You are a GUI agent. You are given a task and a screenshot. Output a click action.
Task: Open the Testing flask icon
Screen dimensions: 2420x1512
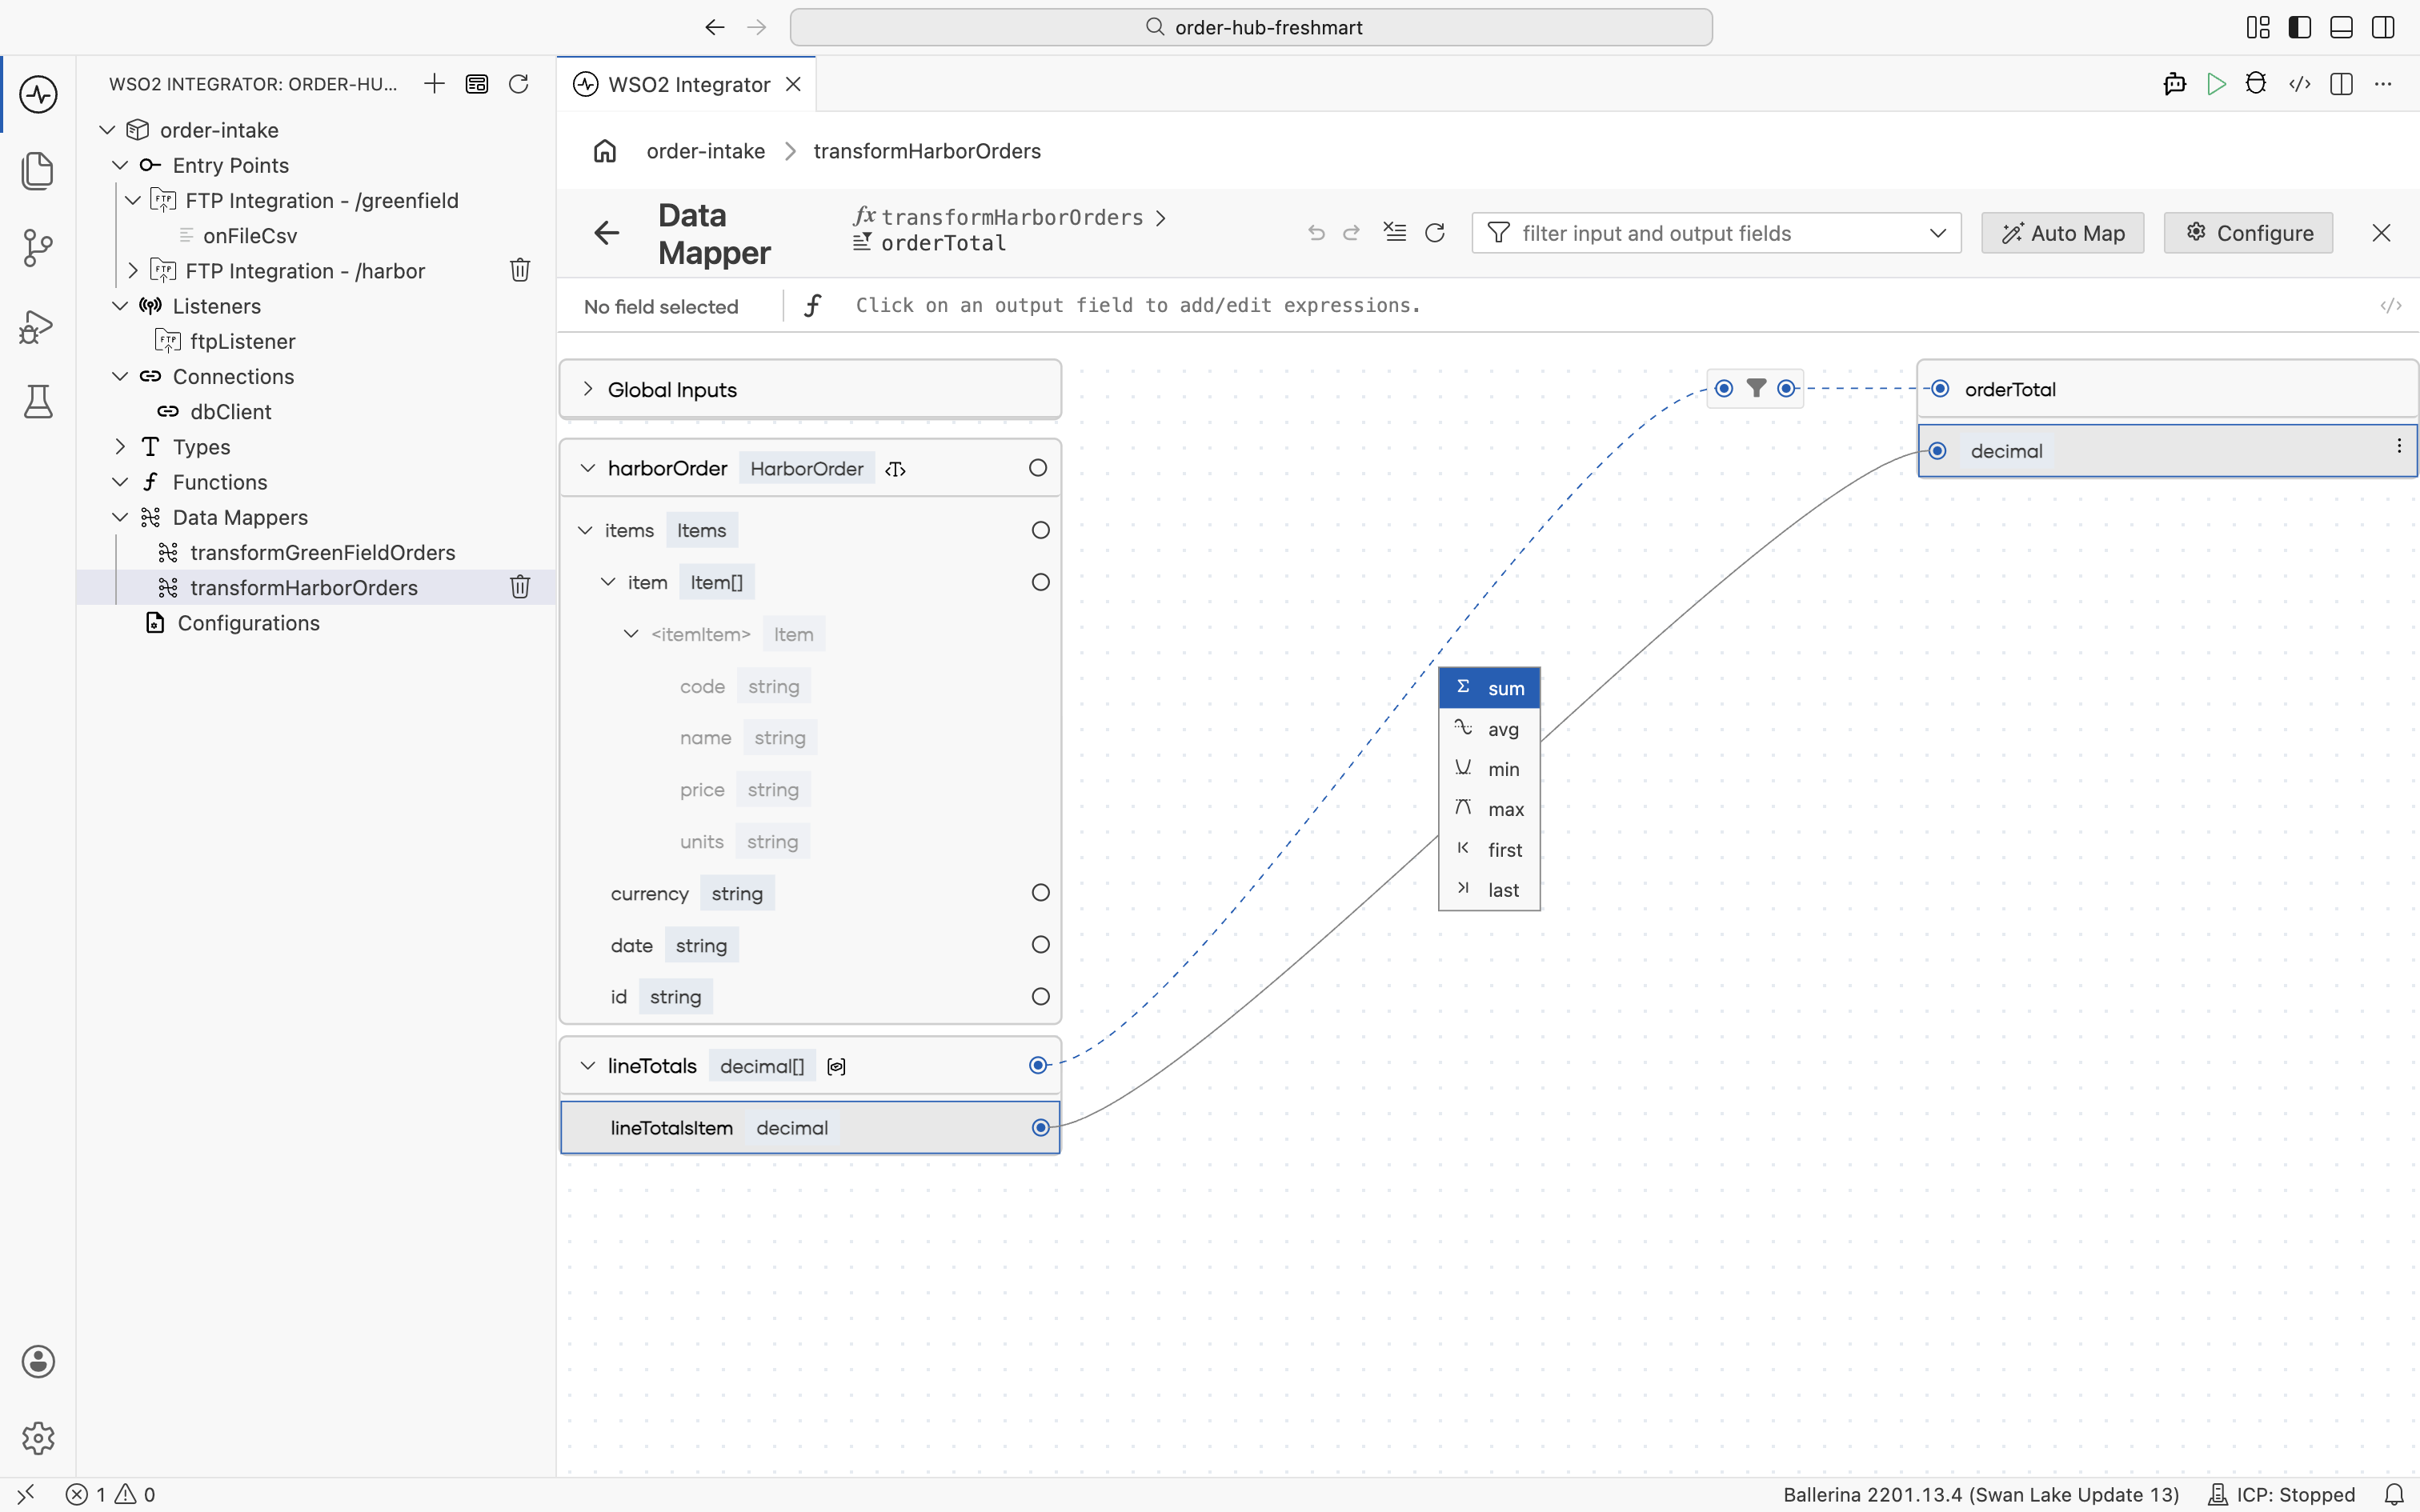[38, 401]
